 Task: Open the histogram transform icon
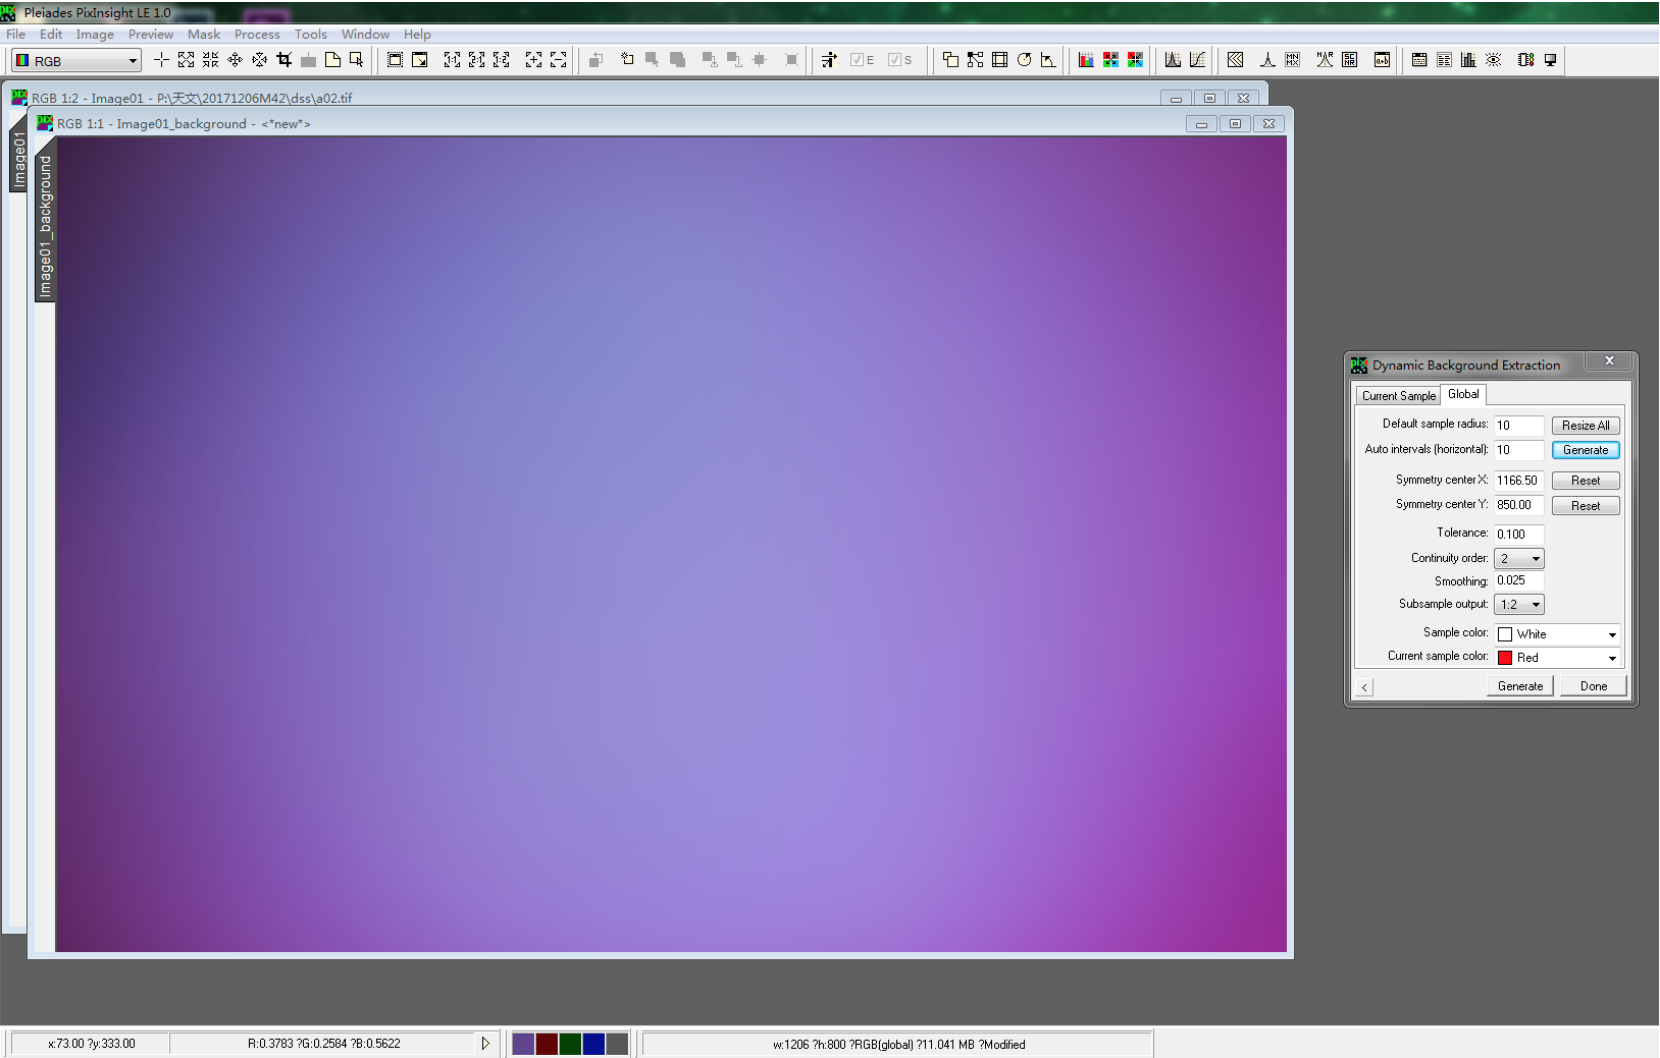point(1173,60)
